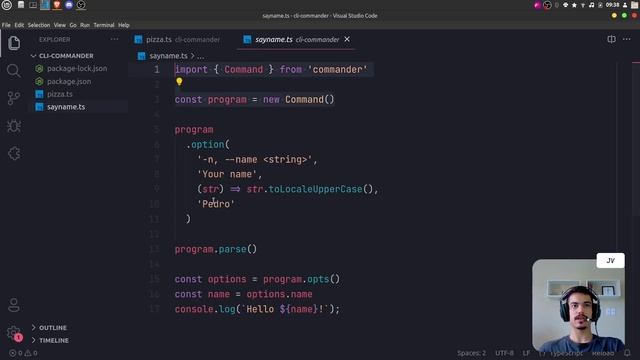
Task: Click the 'Pedro' default value string
Action: (x=216, y=204)
